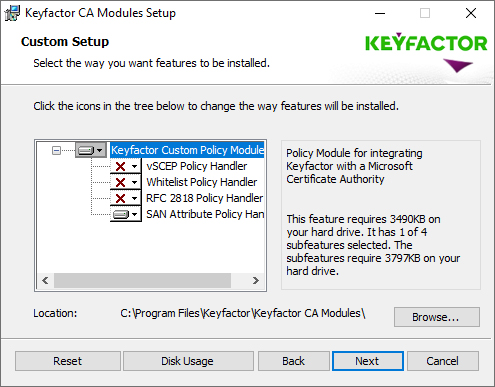495x387 pixels.
Task: Open the Keyfactor Custom Policy Module drive icon
Action: pos(86,150)
